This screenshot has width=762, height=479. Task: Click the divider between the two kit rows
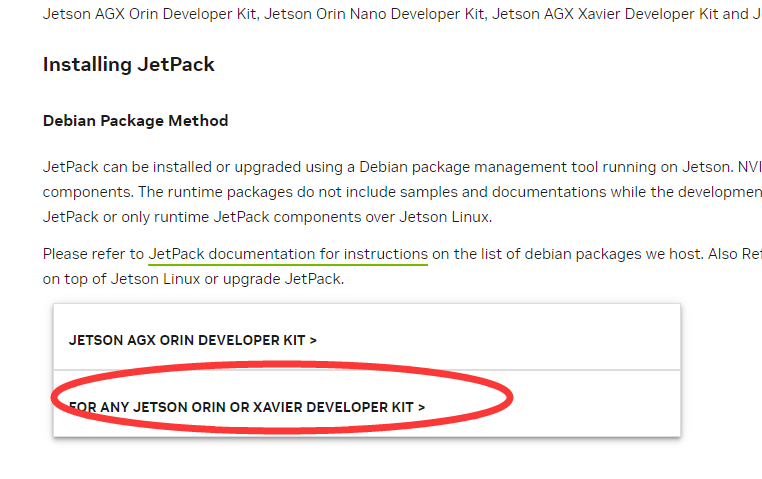367,370
